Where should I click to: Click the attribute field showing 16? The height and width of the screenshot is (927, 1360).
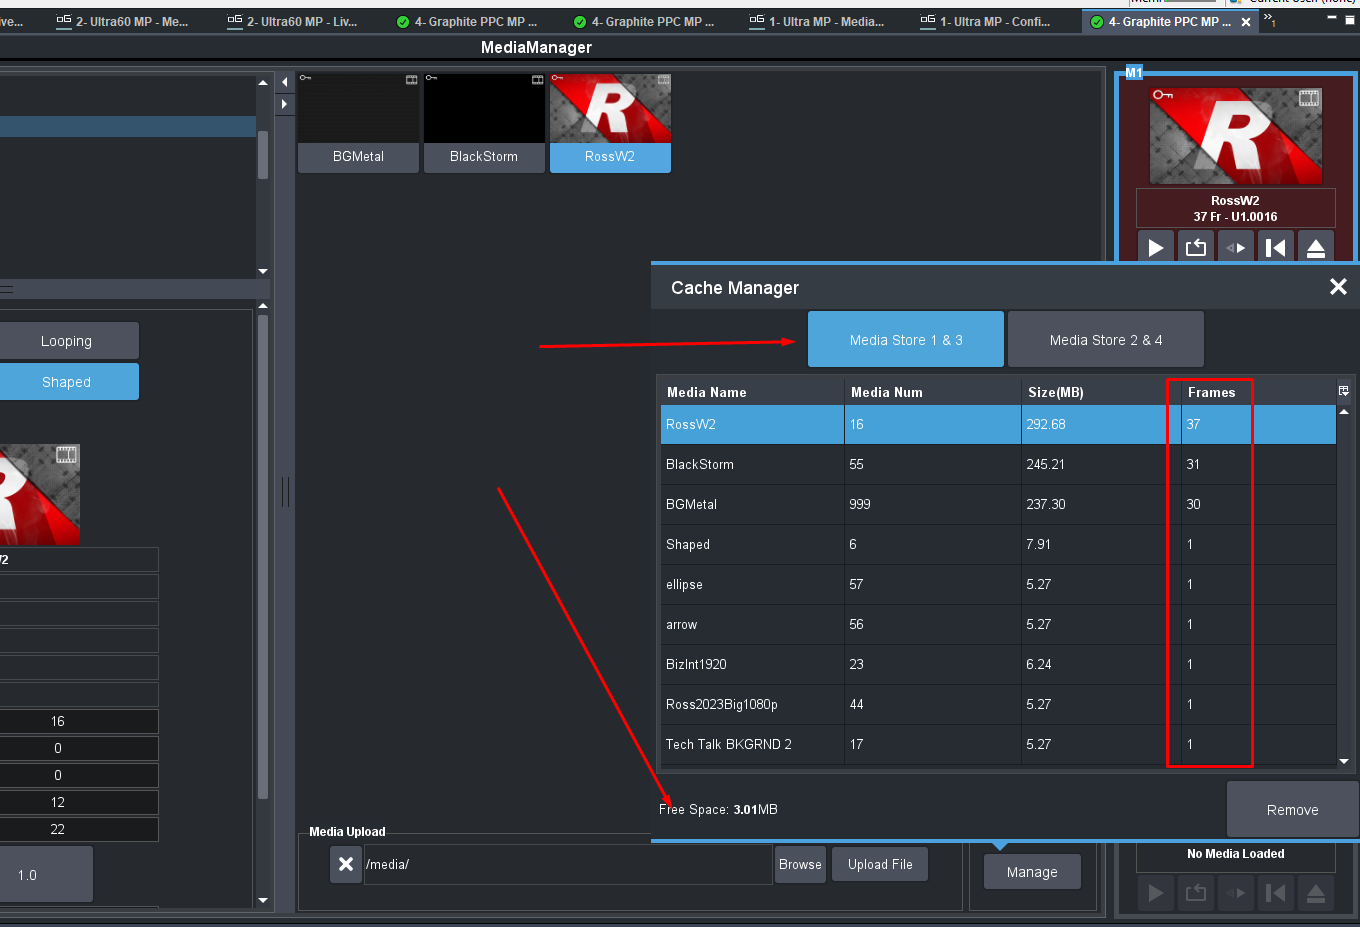tap(78, 721)
